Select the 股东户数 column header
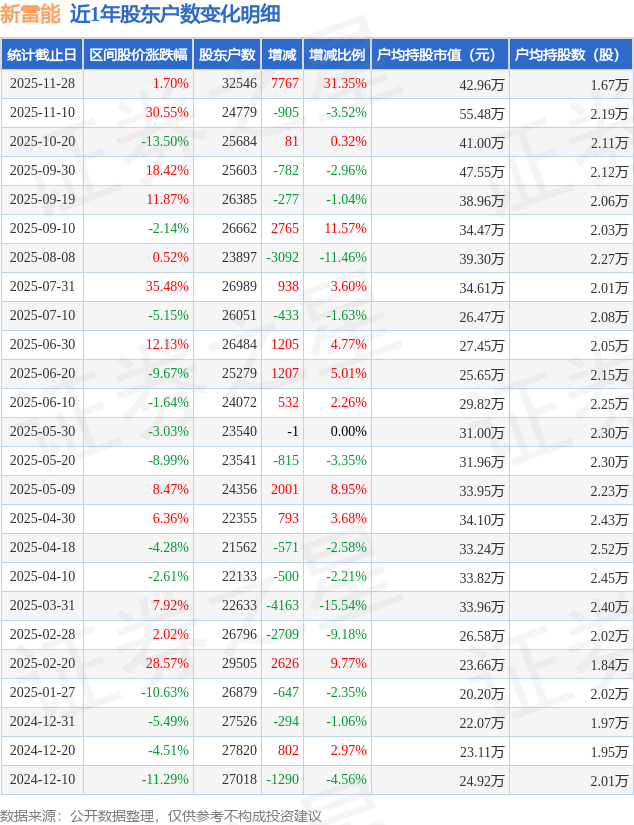The image size is (634, 825). 227,55
